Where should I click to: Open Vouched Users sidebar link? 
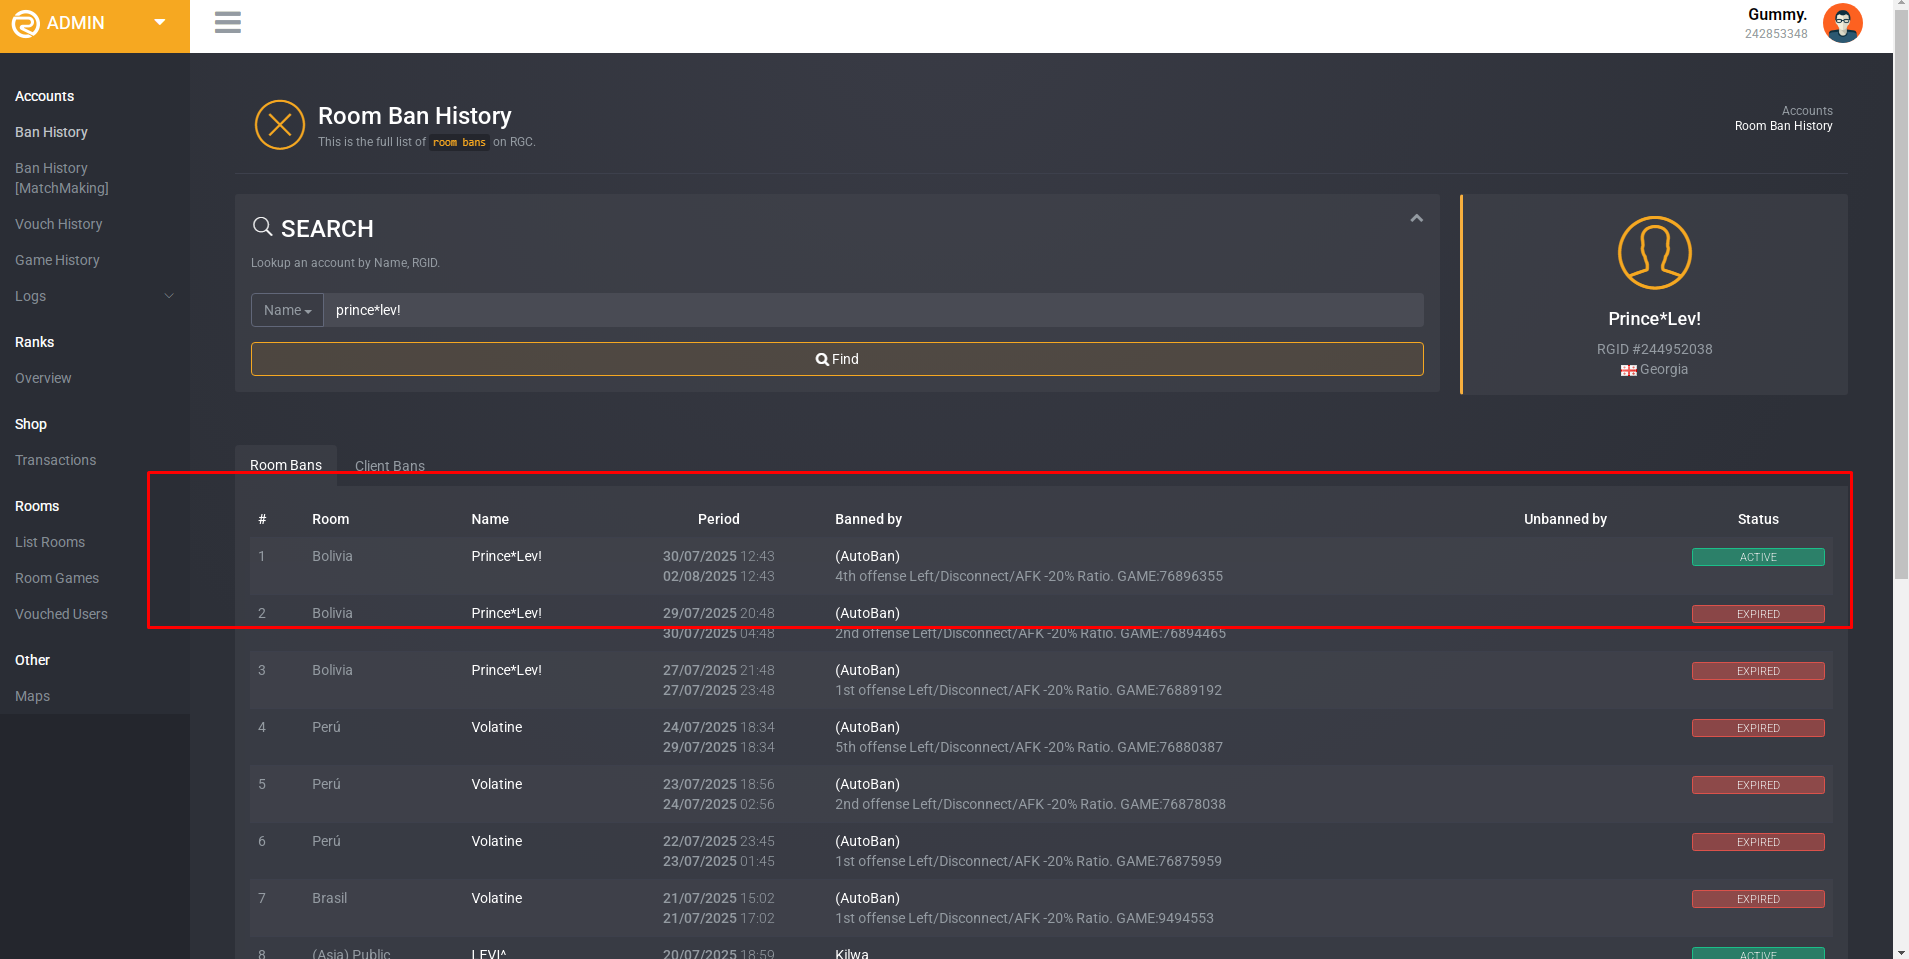(61, 614)
